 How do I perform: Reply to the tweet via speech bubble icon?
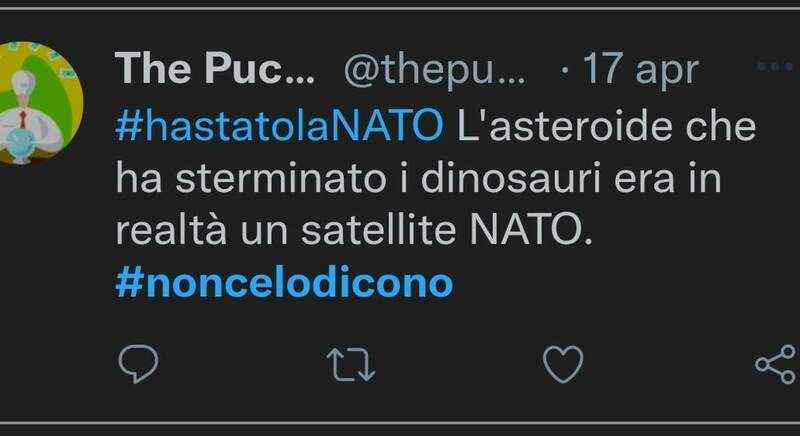(137, 365)
